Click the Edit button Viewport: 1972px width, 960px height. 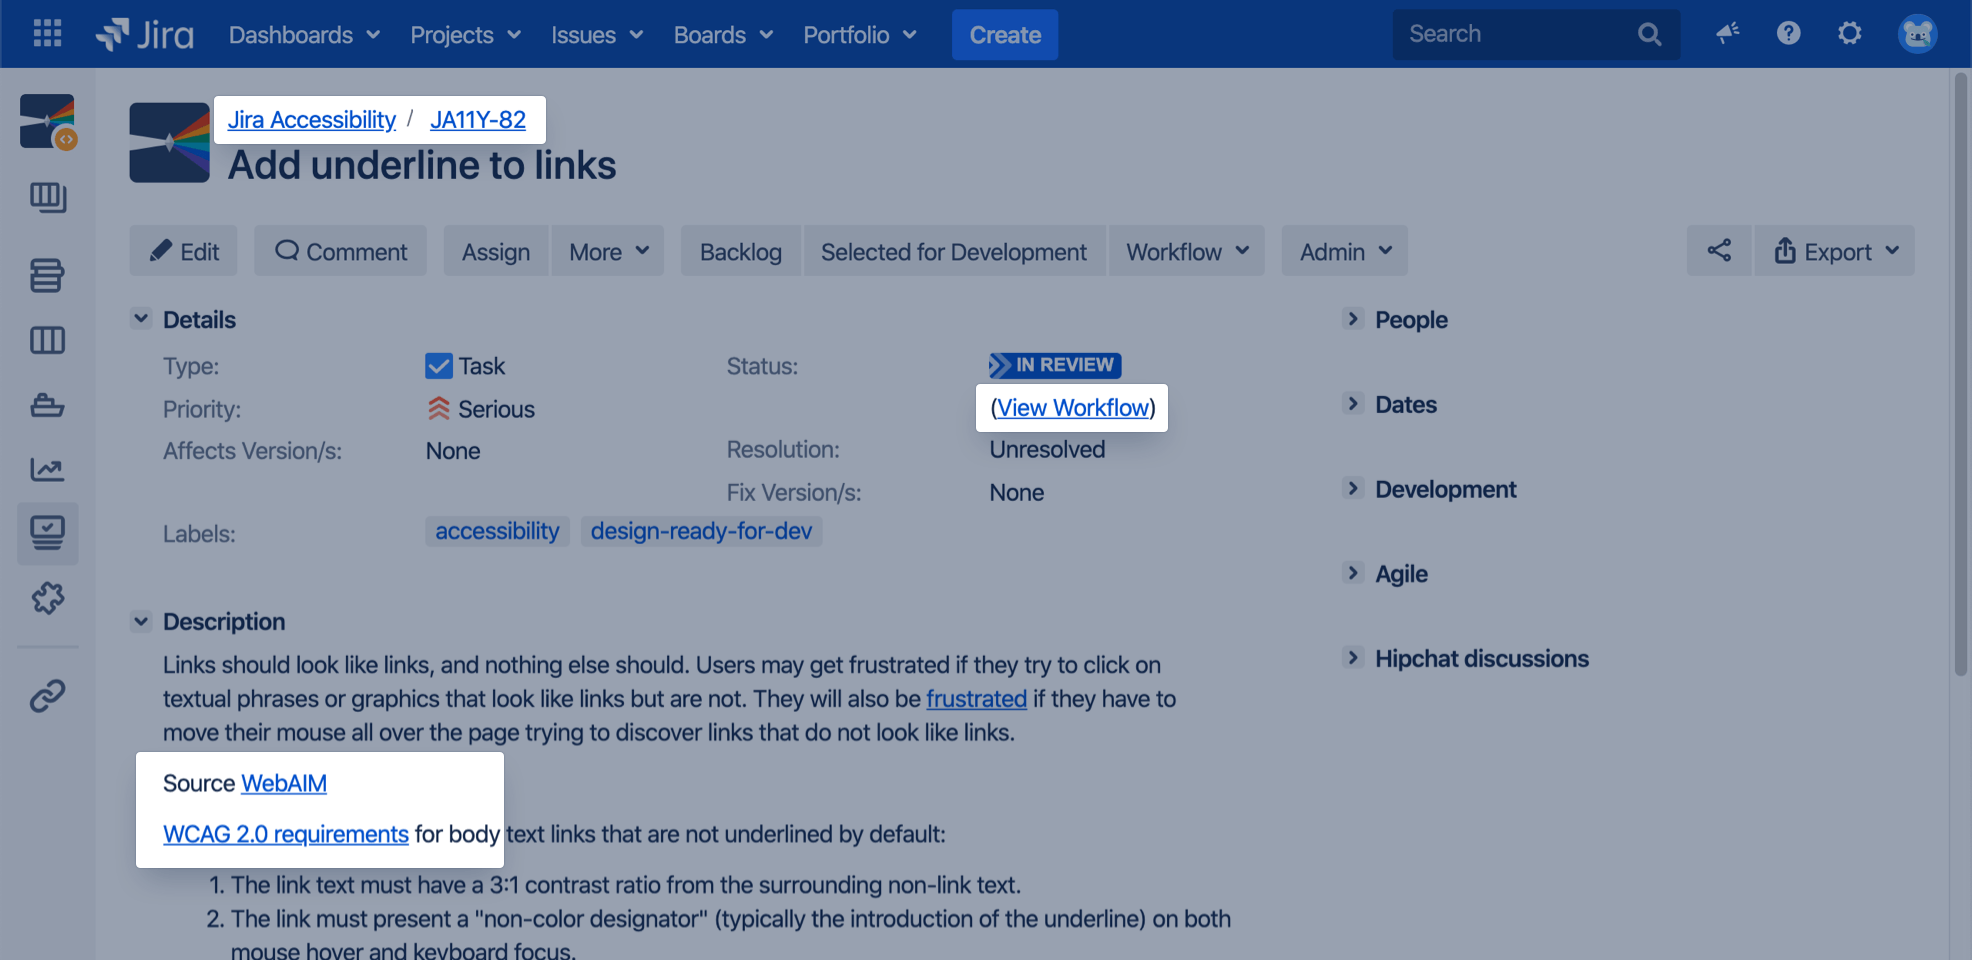point(183,251)
